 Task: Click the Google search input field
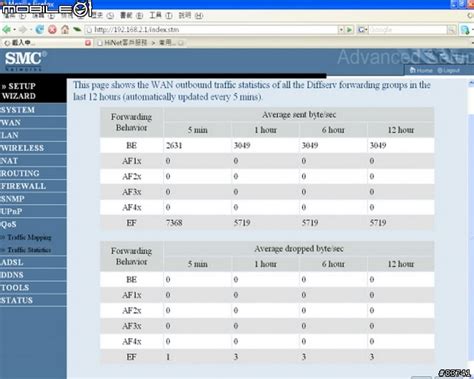[407, 30]
